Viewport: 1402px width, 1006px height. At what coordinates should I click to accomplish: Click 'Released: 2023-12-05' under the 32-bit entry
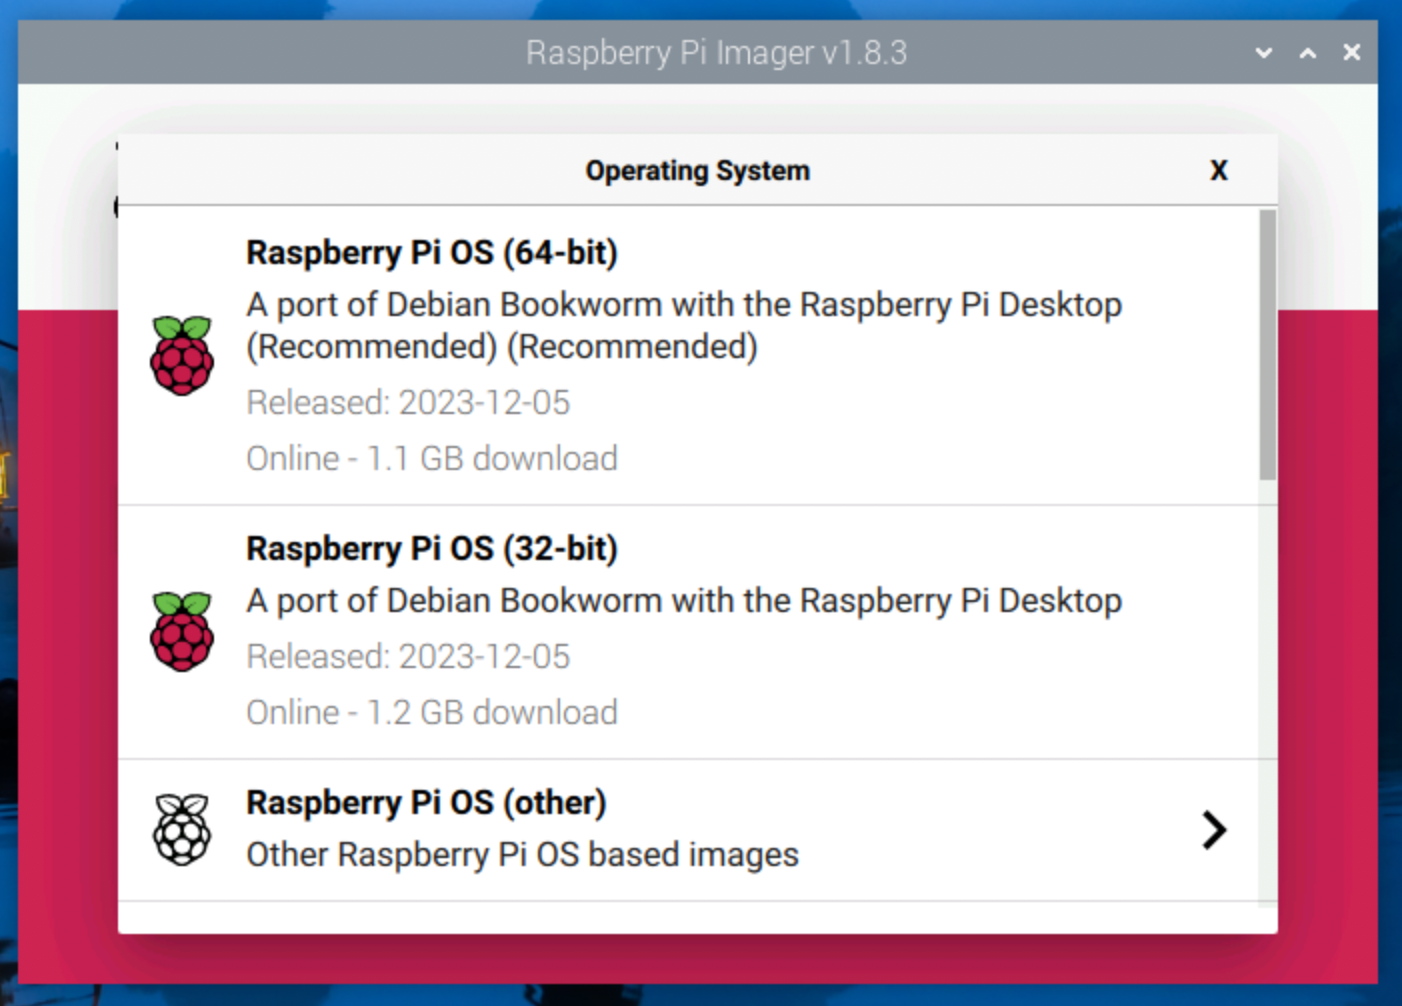coord(408,657)
